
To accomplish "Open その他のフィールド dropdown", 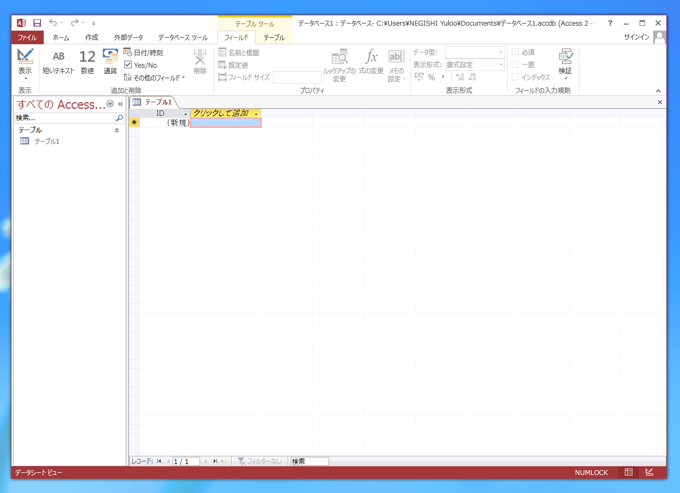I will coord(154,78).
